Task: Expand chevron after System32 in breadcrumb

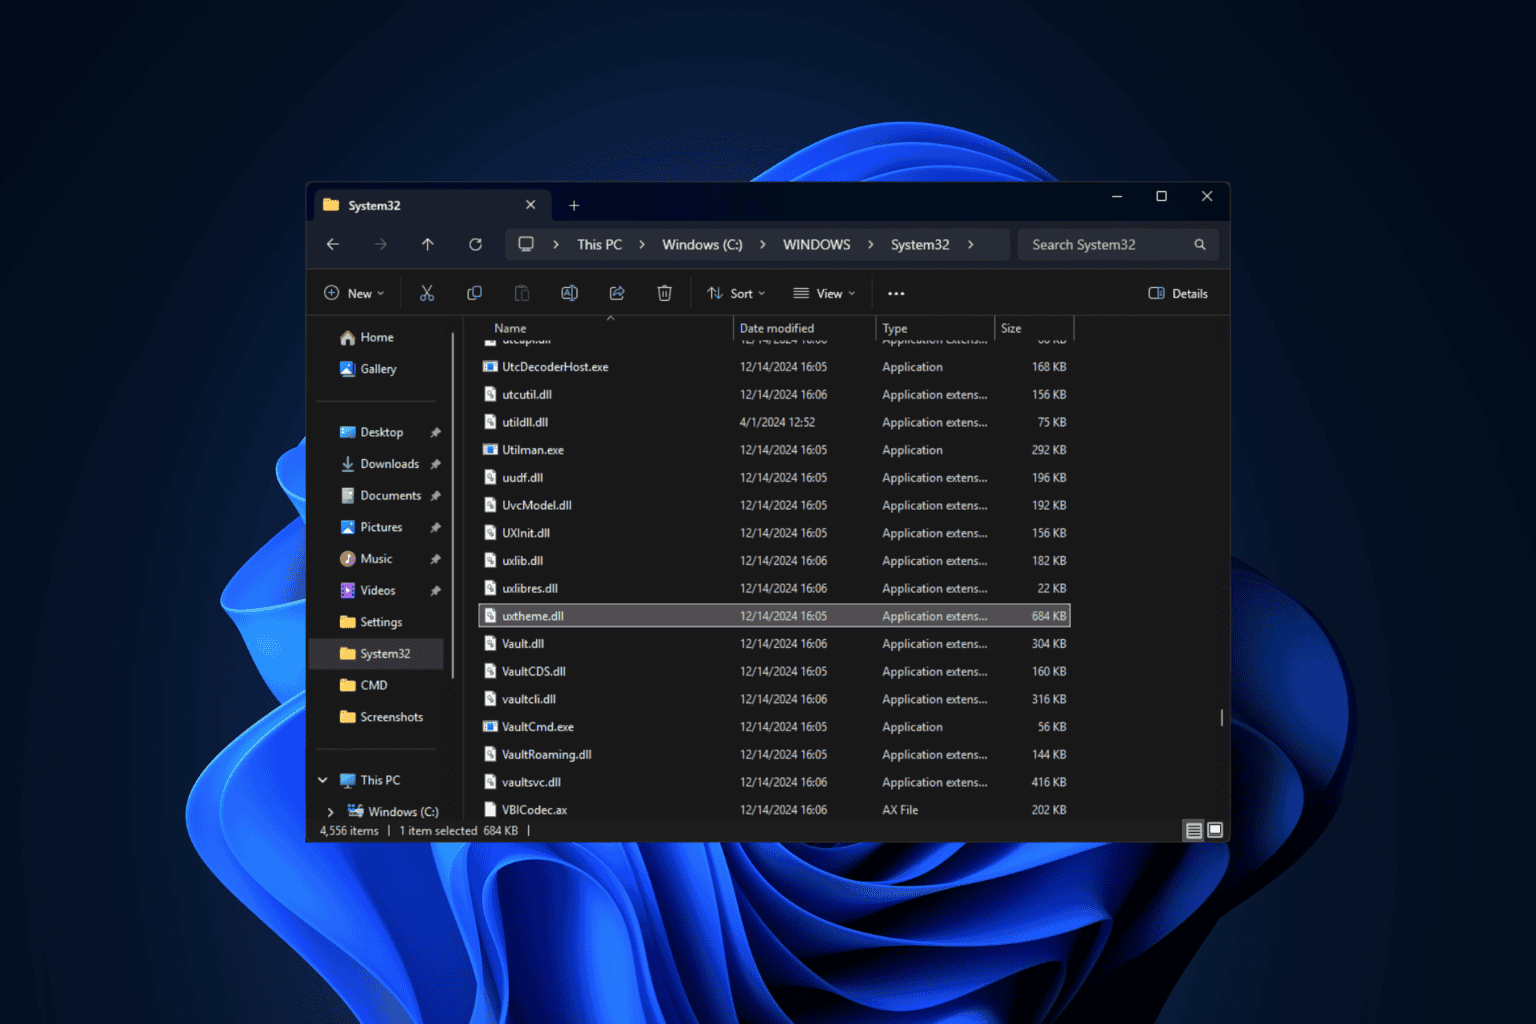Action: click(970, 244)
